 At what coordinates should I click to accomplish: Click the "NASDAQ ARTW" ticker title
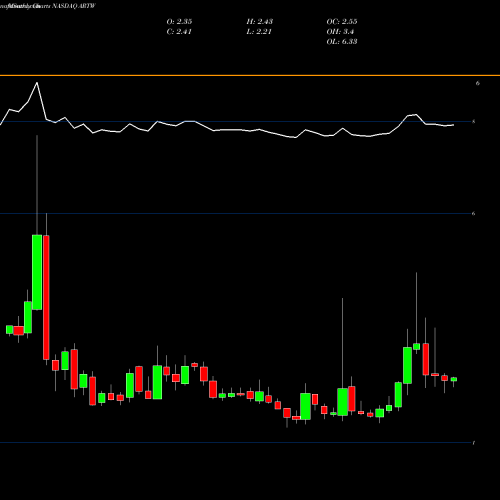74,6
